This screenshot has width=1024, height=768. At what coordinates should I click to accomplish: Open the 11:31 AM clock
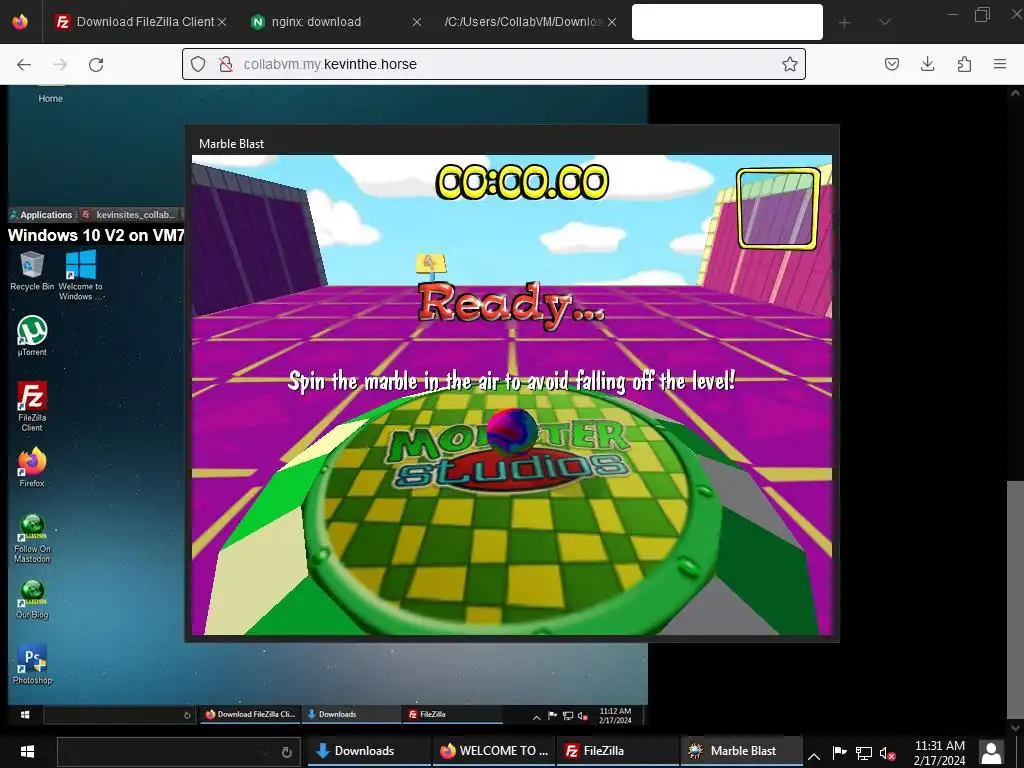pos(940,752)
